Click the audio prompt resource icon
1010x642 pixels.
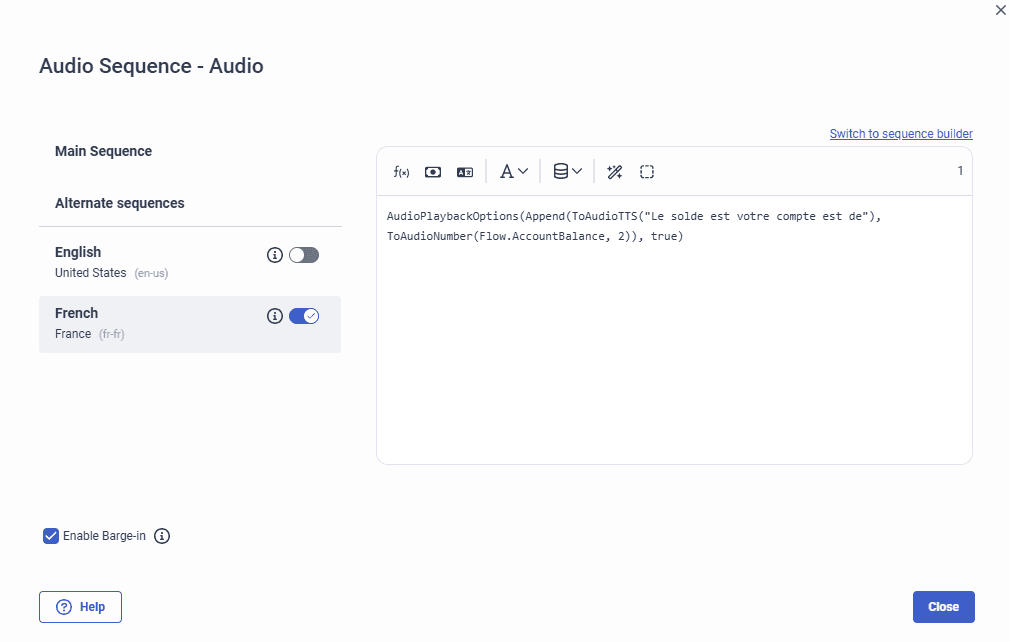[432, 171]
